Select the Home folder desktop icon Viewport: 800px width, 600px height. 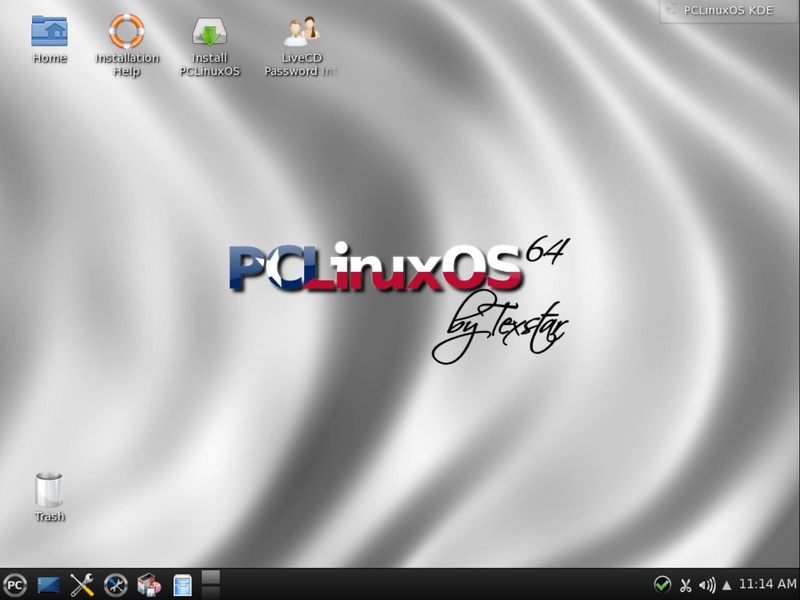[49, 39]
